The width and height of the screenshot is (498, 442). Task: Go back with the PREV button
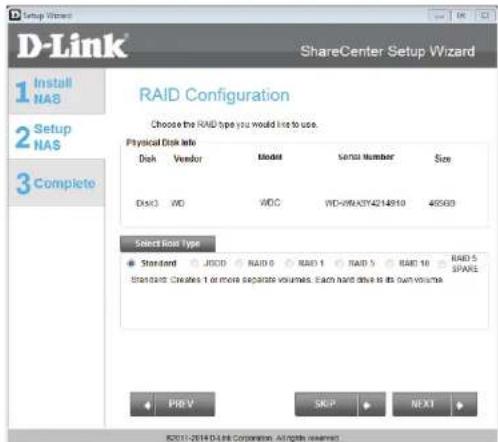[172, 404]
